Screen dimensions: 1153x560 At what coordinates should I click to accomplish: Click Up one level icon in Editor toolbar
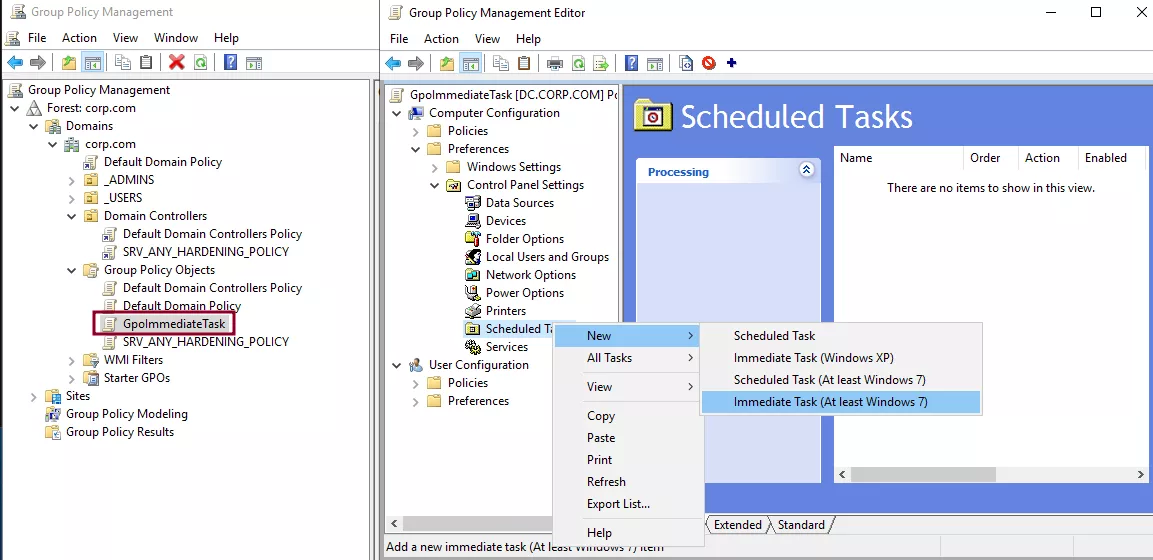click(447, 63)
